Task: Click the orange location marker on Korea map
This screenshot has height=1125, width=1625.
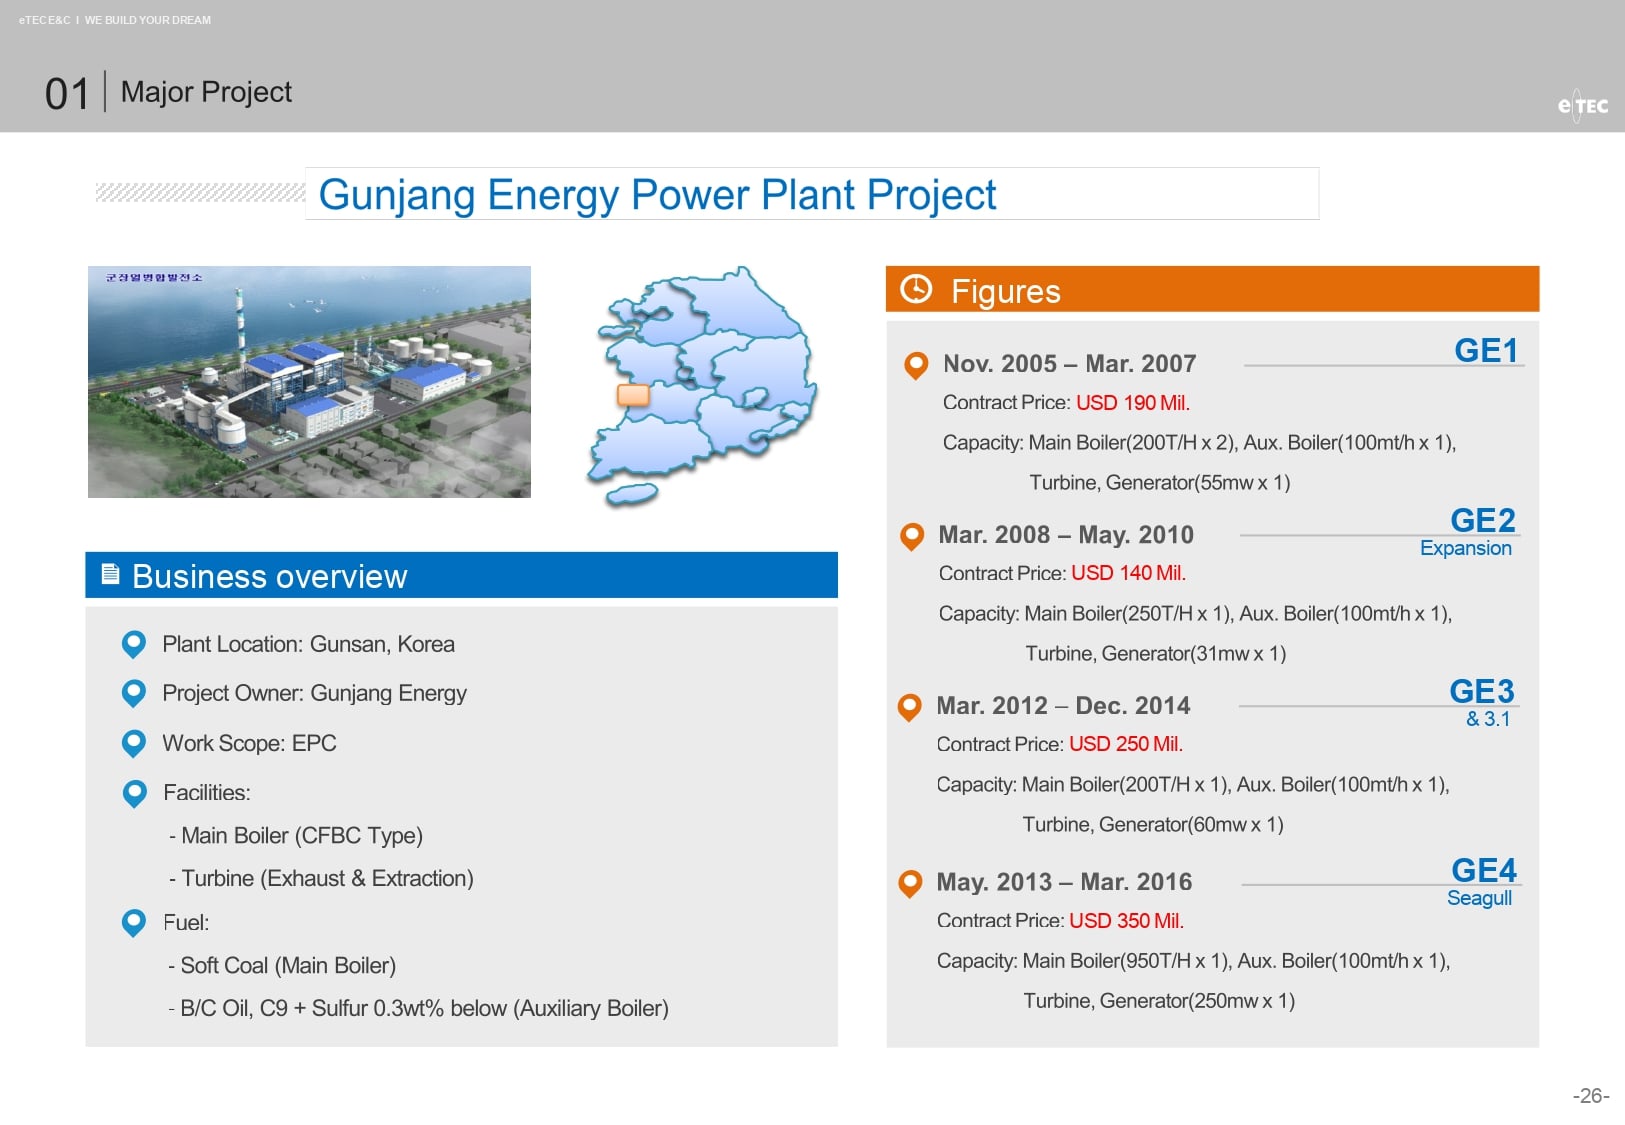Action: pos(633,394)
